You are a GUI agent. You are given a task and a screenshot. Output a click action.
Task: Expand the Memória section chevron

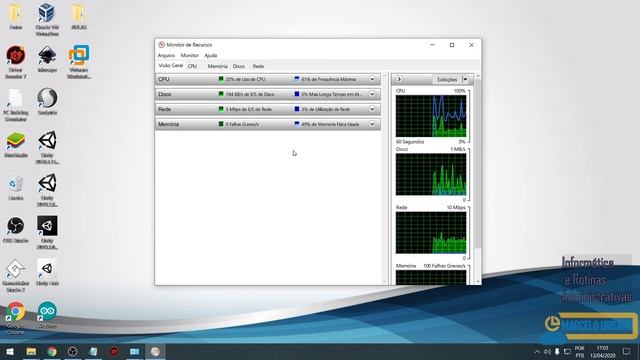tap(372, 124)
